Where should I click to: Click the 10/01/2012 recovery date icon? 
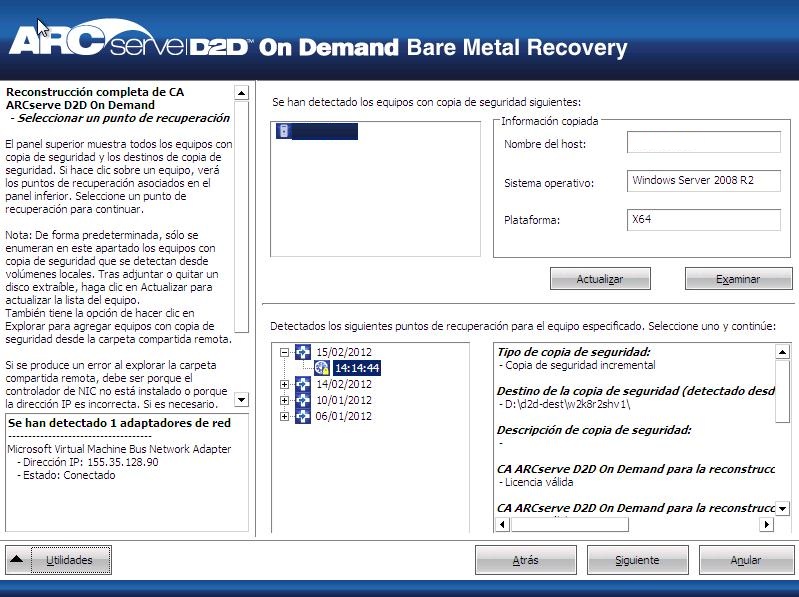(303, 400)
